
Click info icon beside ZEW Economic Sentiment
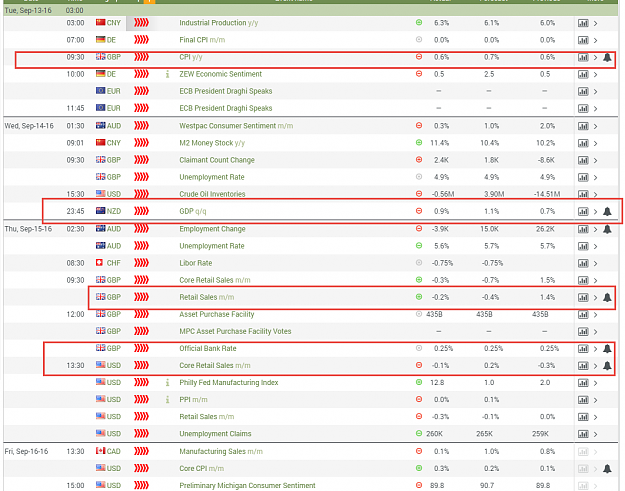[167, 74]
